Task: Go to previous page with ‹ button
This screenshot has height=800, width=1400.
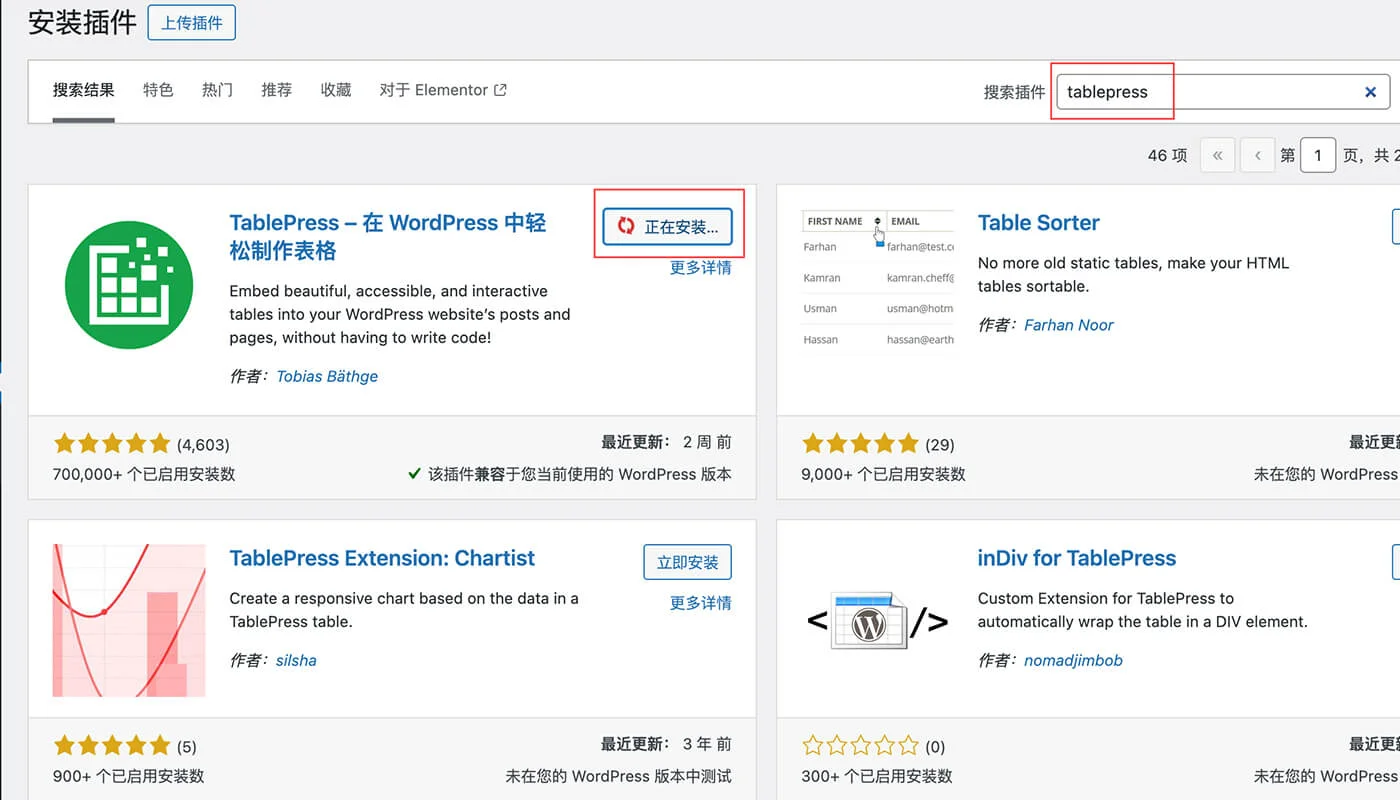Action: [x=1257, y=155]
